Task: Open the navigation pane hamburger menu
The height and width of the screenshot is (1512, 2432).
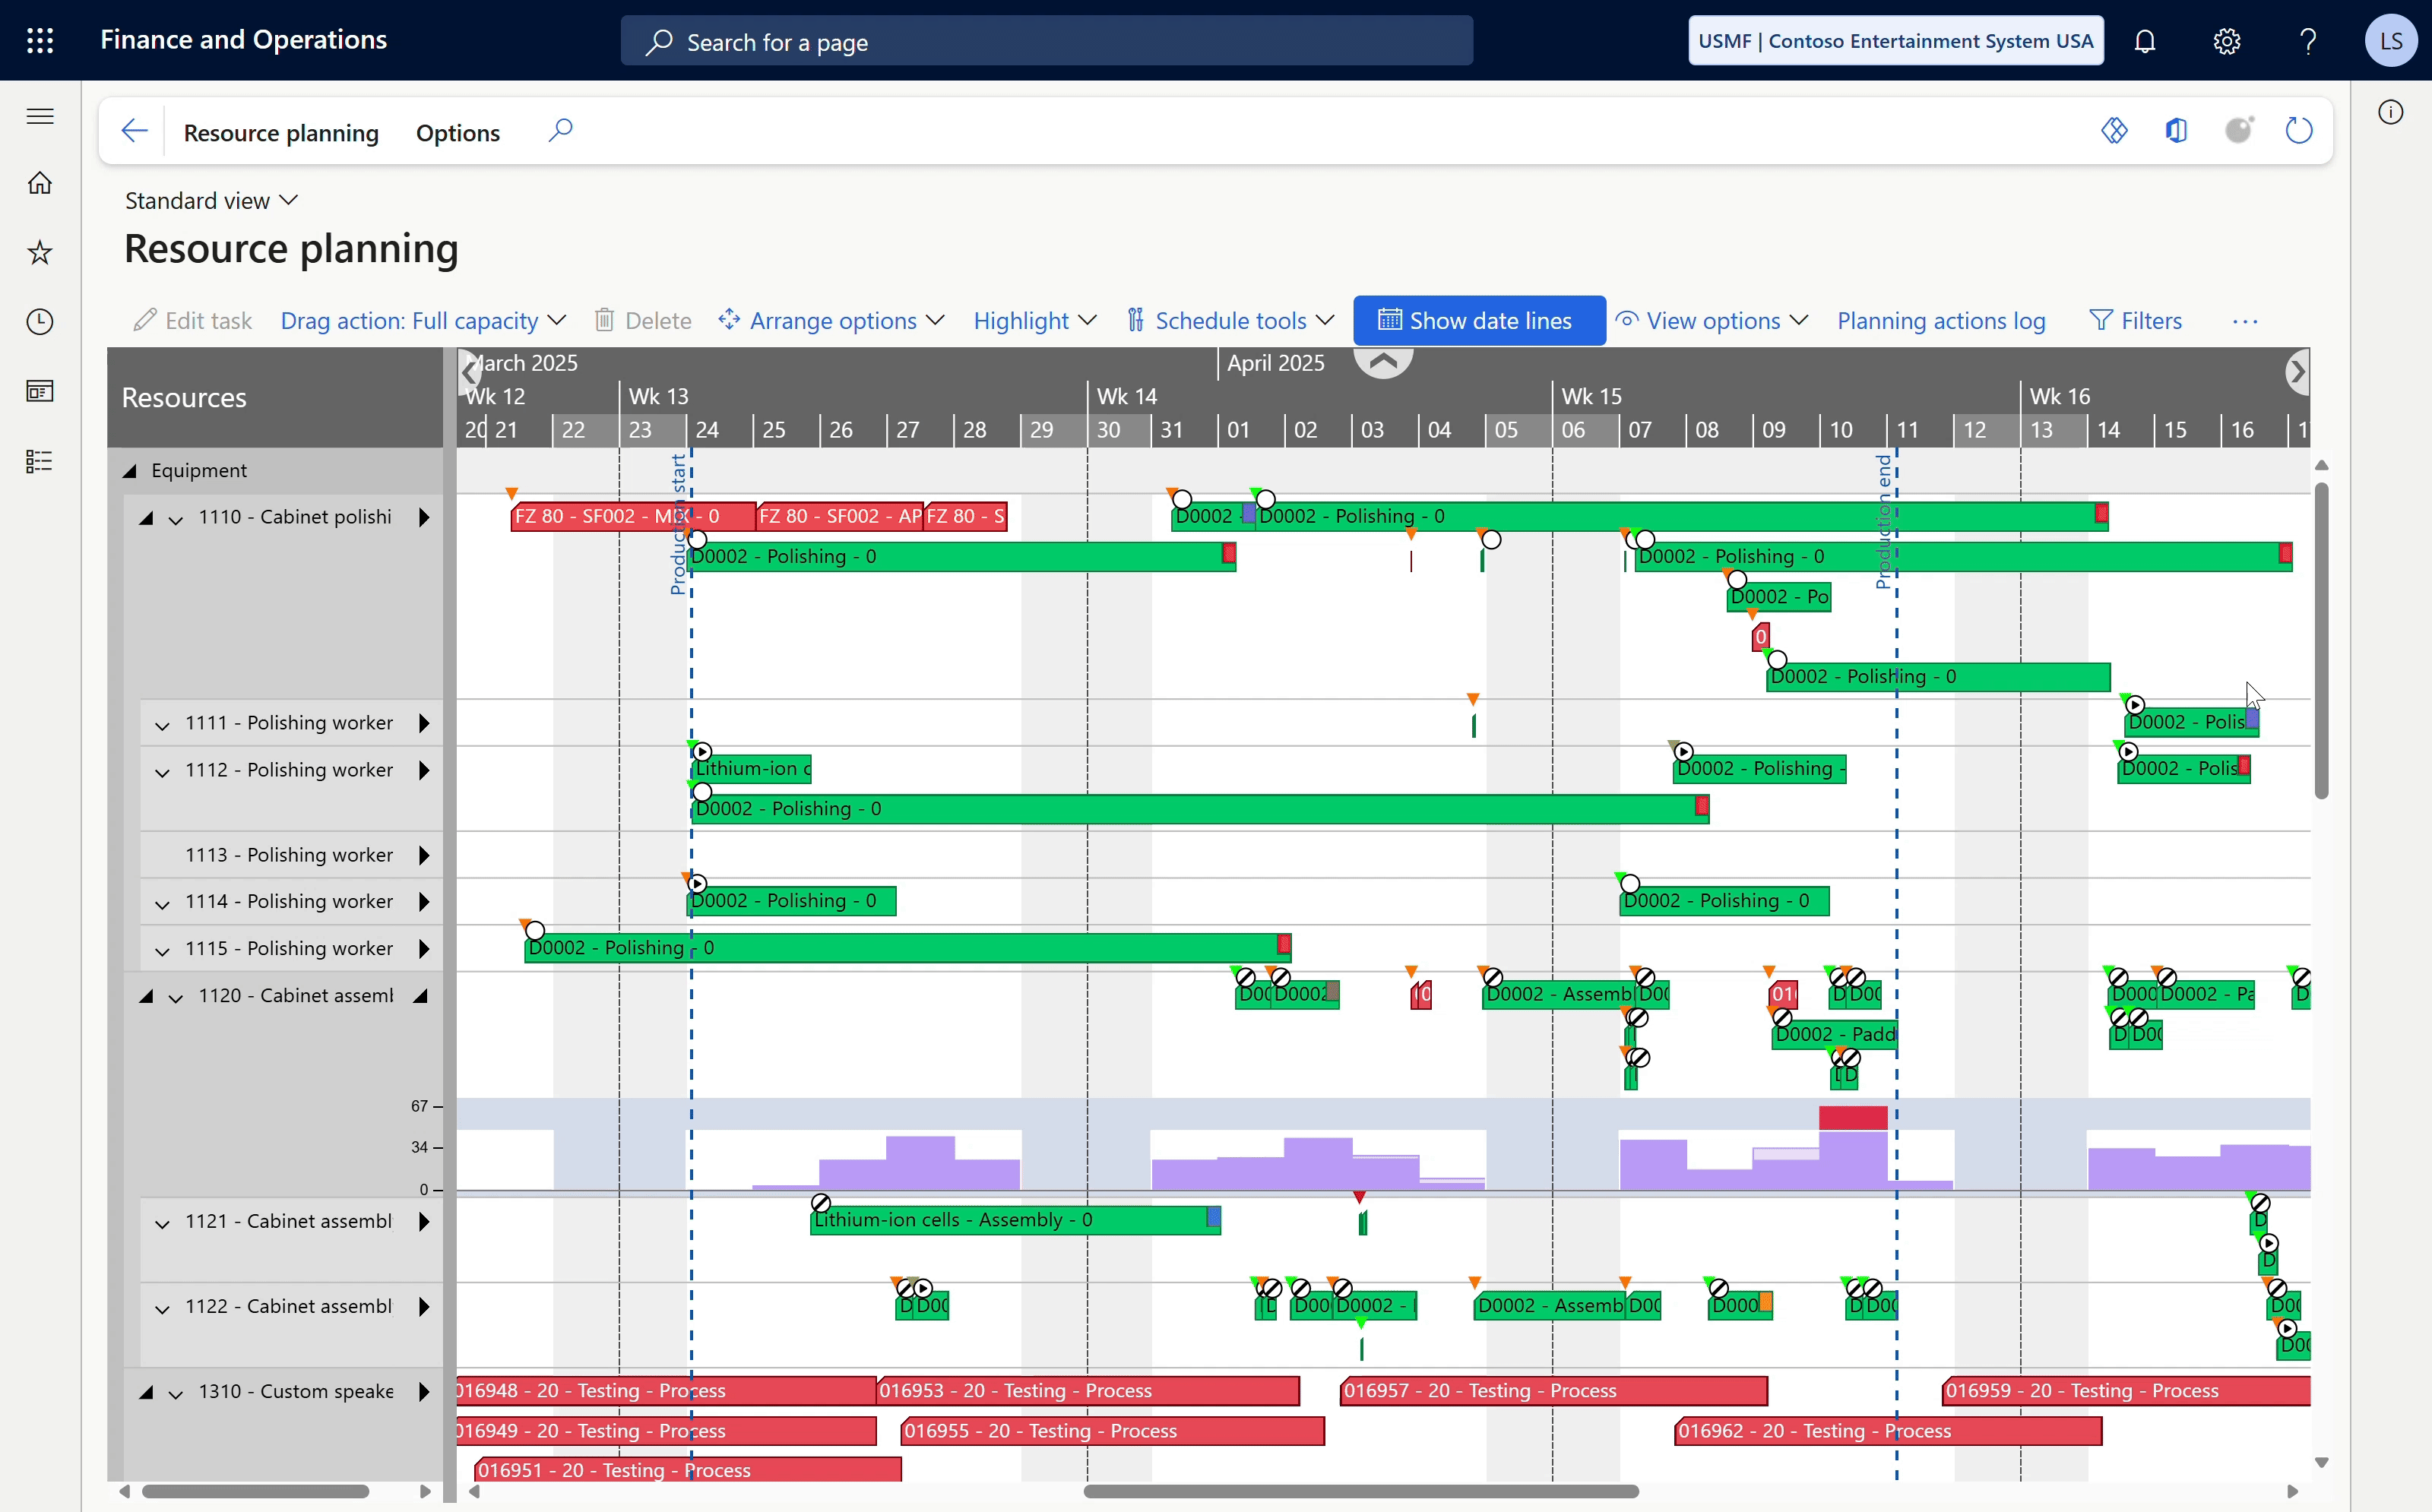Action: 39,116
